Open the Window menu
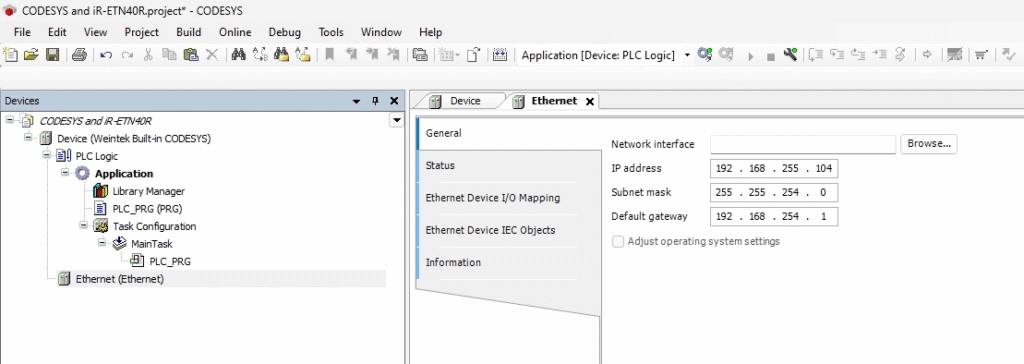 [381, 32]
